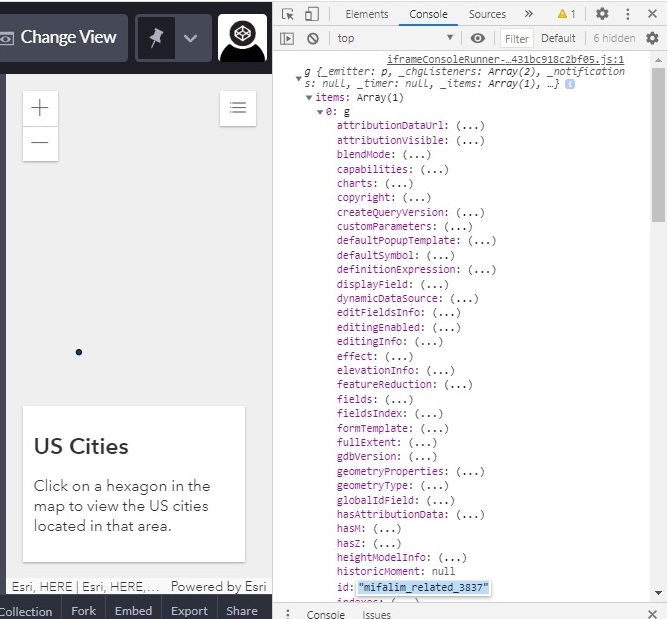The width and height of the screenshot is (668, 619).
Task: Switch to the Sources tab
Action: point(487,14)
